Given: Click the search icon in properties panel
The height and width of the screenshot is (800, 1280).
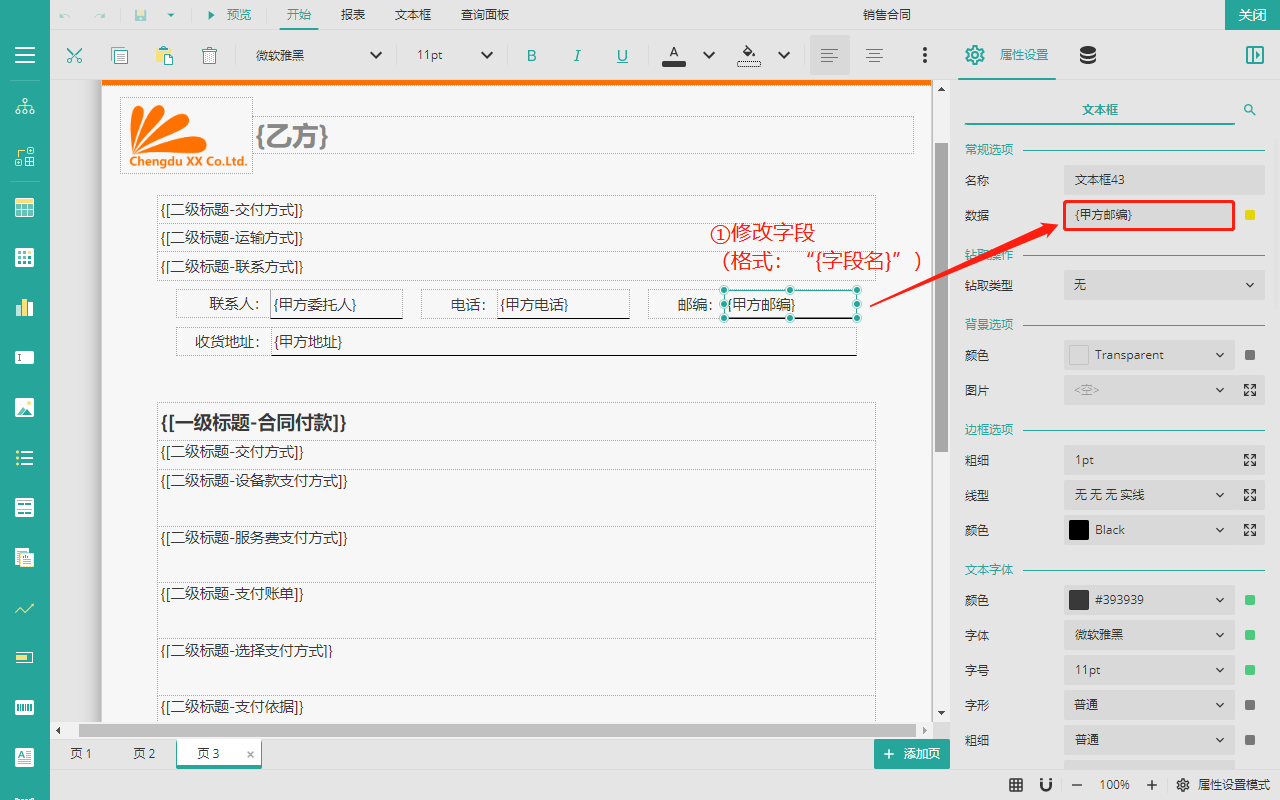Looking at the screenshot, I should click(1249, 109).
